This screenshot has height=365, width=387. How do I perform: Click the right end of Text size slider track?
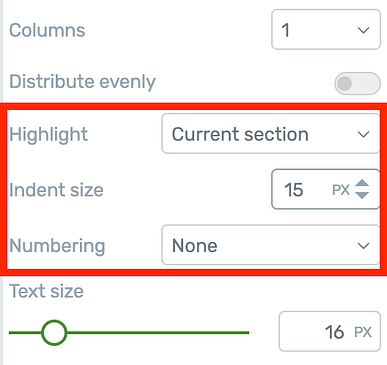pos(247,332)
